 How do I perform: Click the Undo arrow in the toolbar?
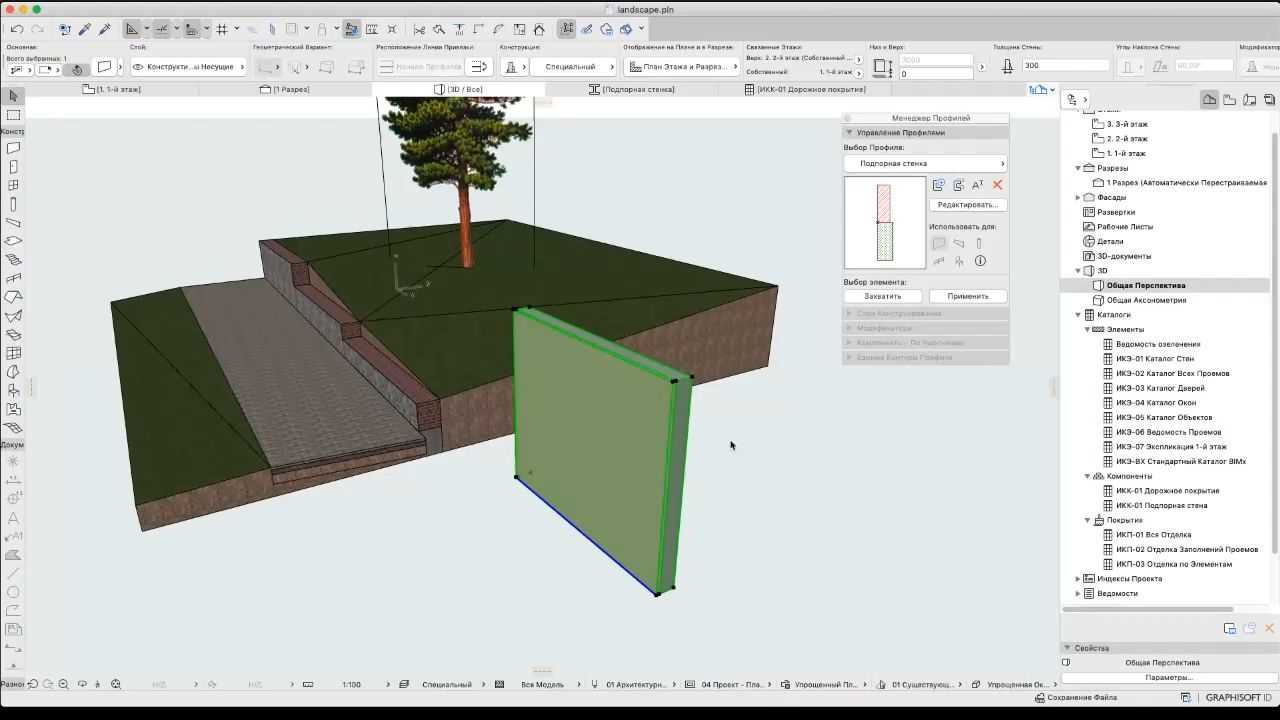(x=17, y=29)
